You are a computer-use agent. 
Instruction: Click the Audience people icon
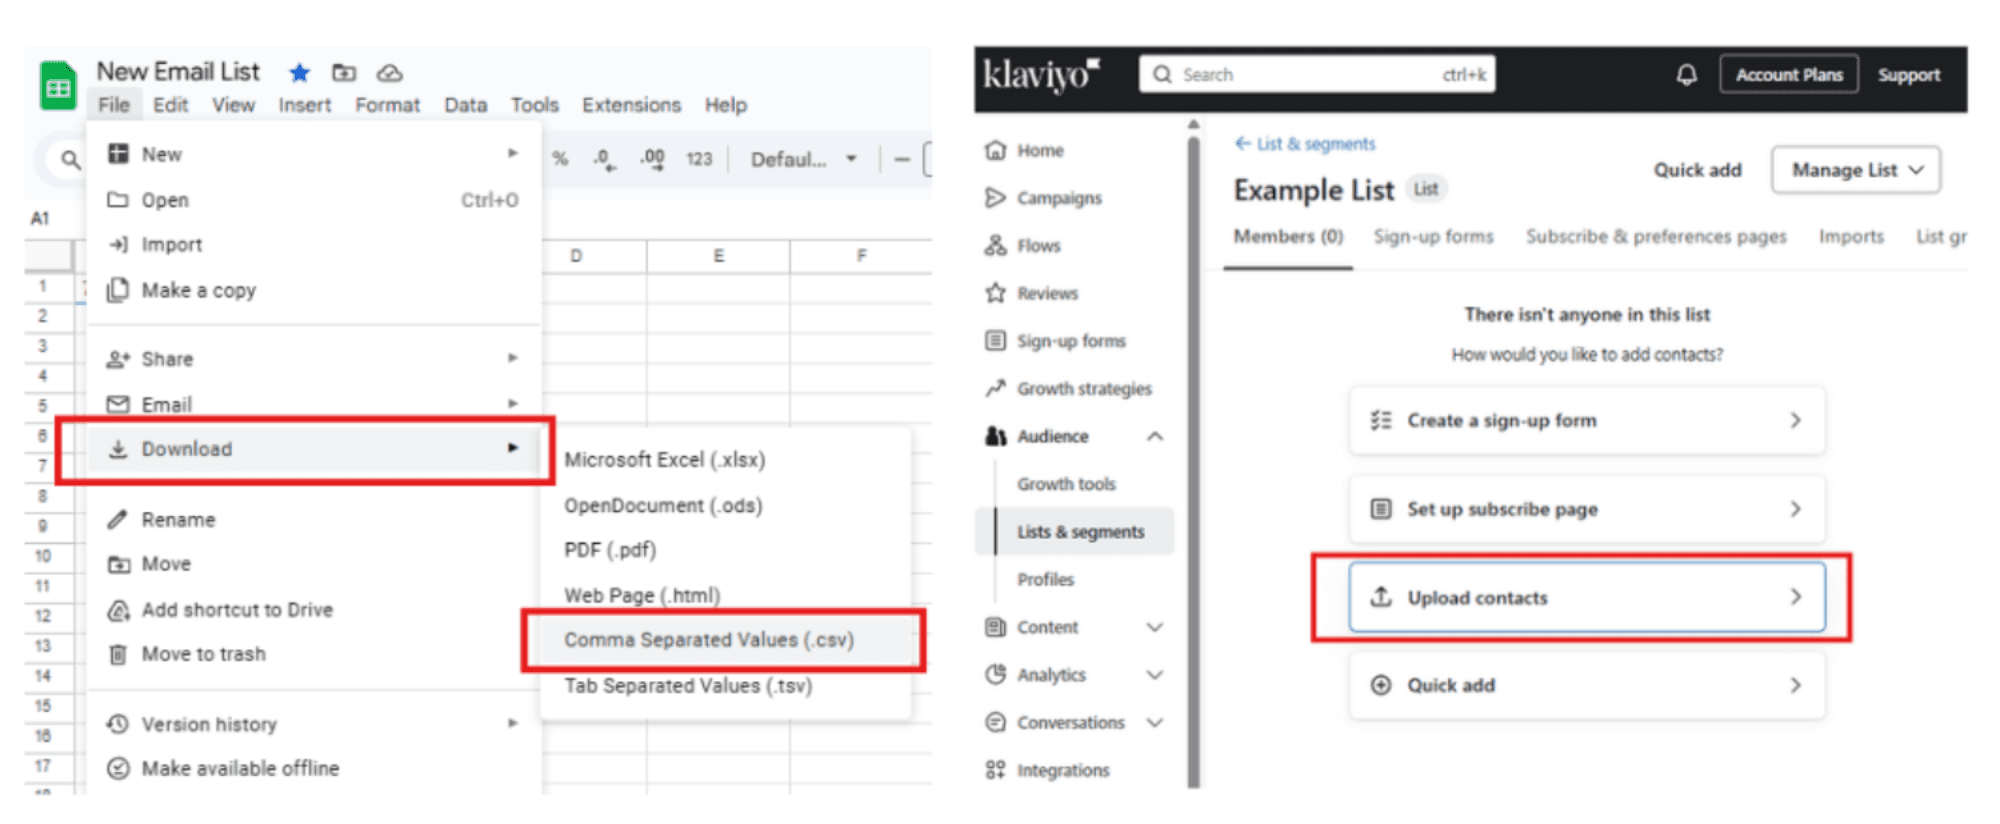click(995, 436)
